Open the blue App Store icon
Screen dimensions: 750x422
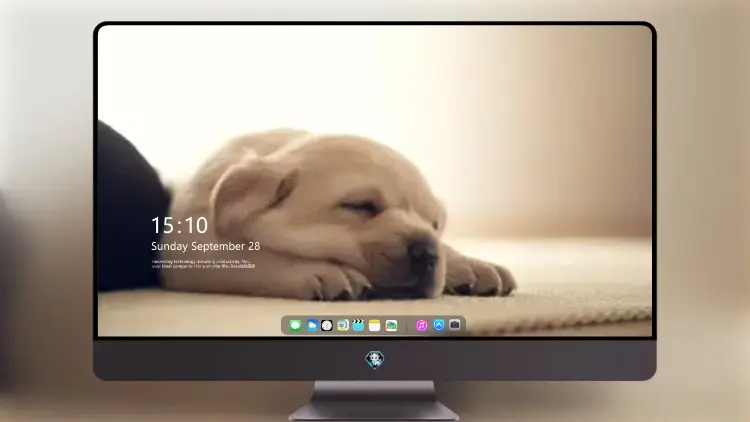click(x=439, y=325)
